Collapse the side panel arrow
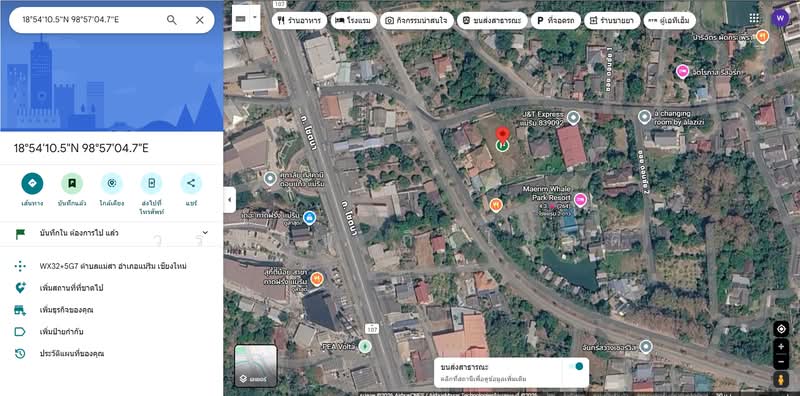This screenshot has width=800, height=396. (x=229, y=200)
